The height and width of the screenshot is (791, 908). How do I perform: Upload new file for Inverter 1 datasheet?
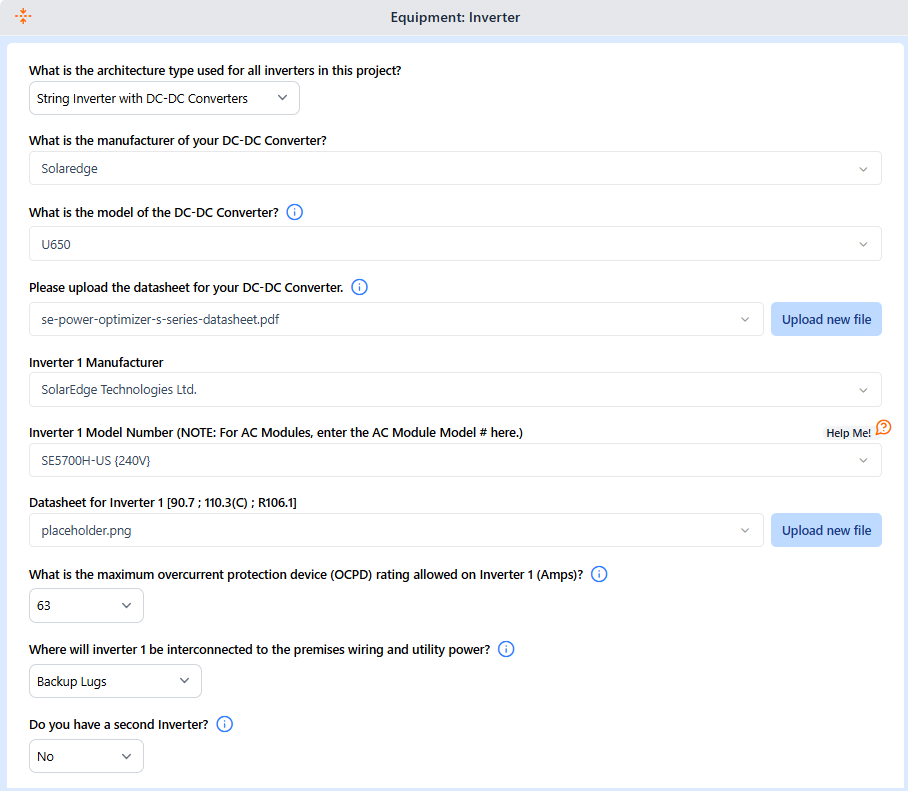826,530
